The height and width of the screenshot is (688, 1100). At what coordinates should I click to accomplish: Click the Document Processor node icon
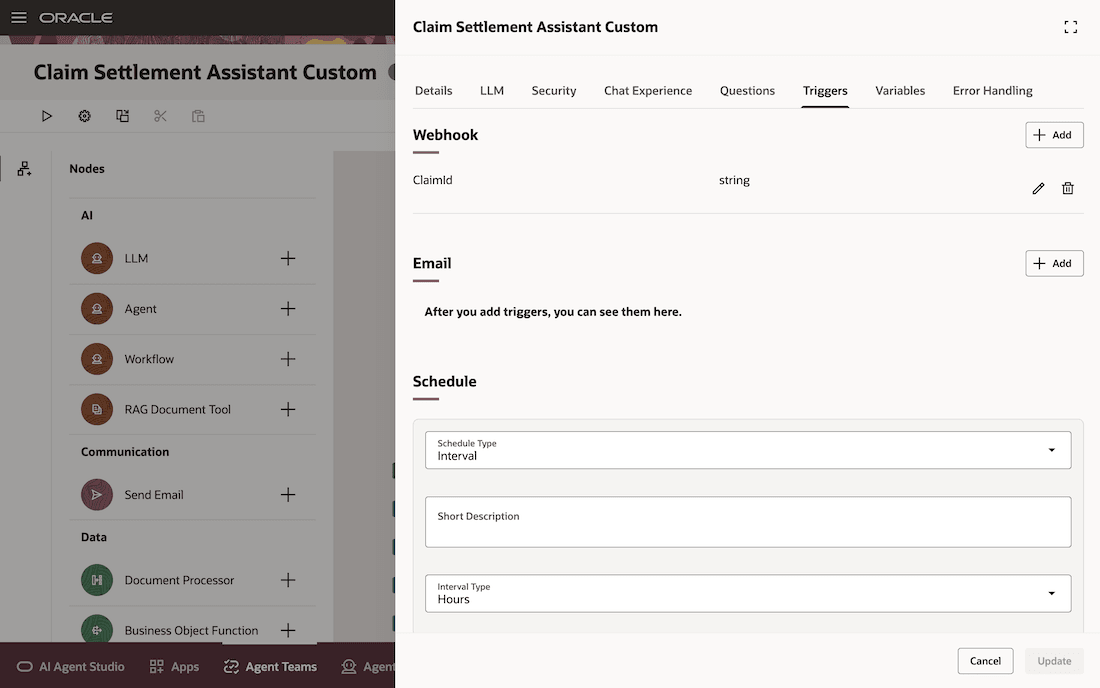(x=97, y=580)
